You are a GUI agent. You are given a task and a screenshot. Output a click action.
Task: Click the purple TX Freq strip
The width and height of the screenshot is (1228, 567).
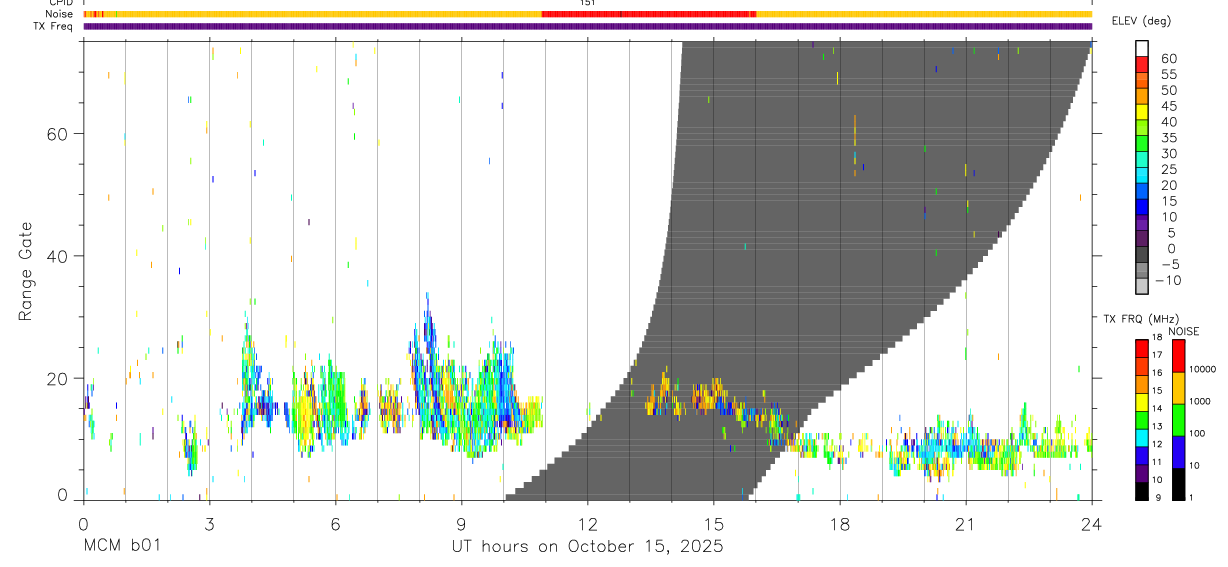(587, 27)
